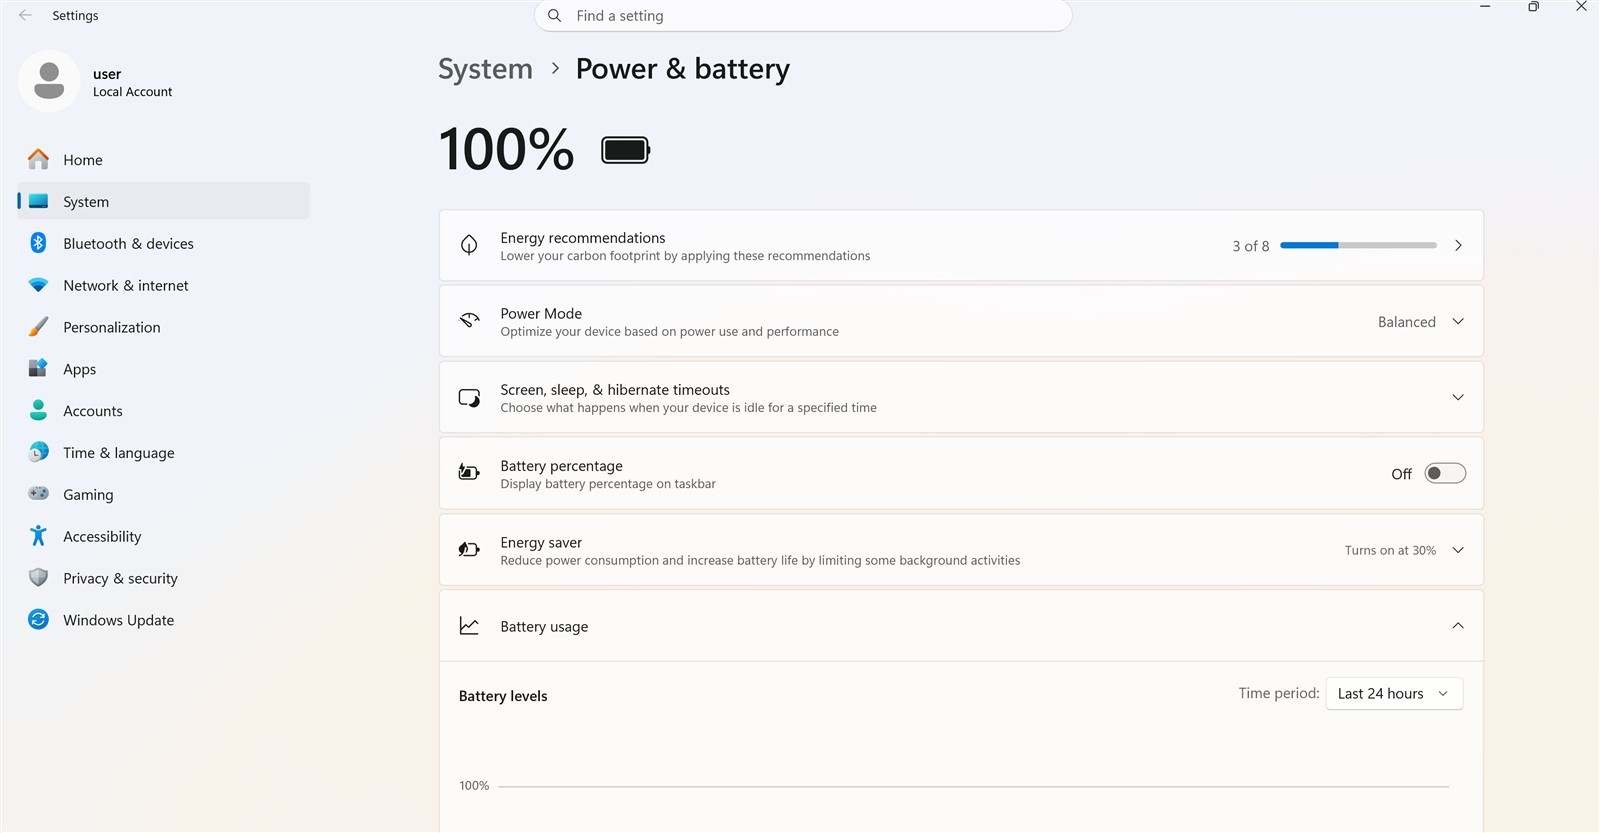Open the Last 24 hours time period dropdown

[1394, 694]
